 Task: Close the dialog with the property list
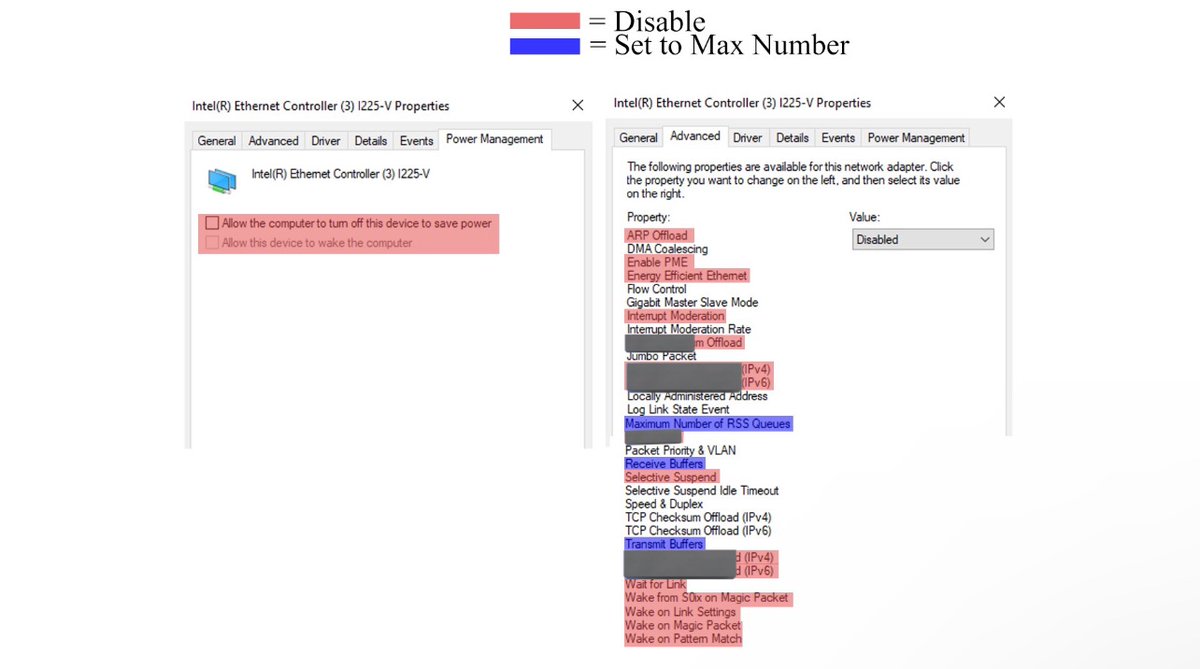point(999,102)
